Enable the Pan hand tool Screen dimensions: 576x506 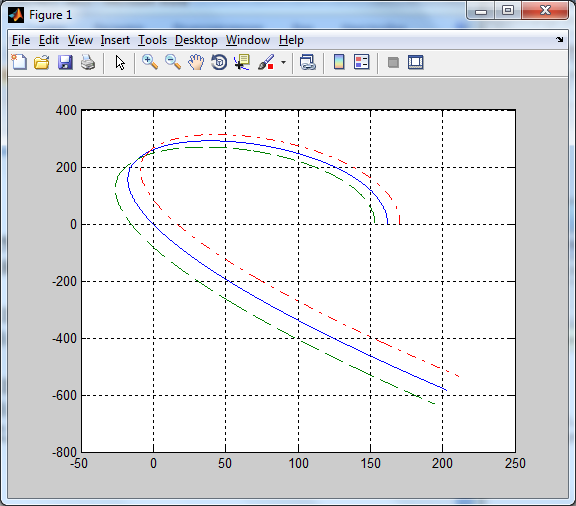(196, 62)
